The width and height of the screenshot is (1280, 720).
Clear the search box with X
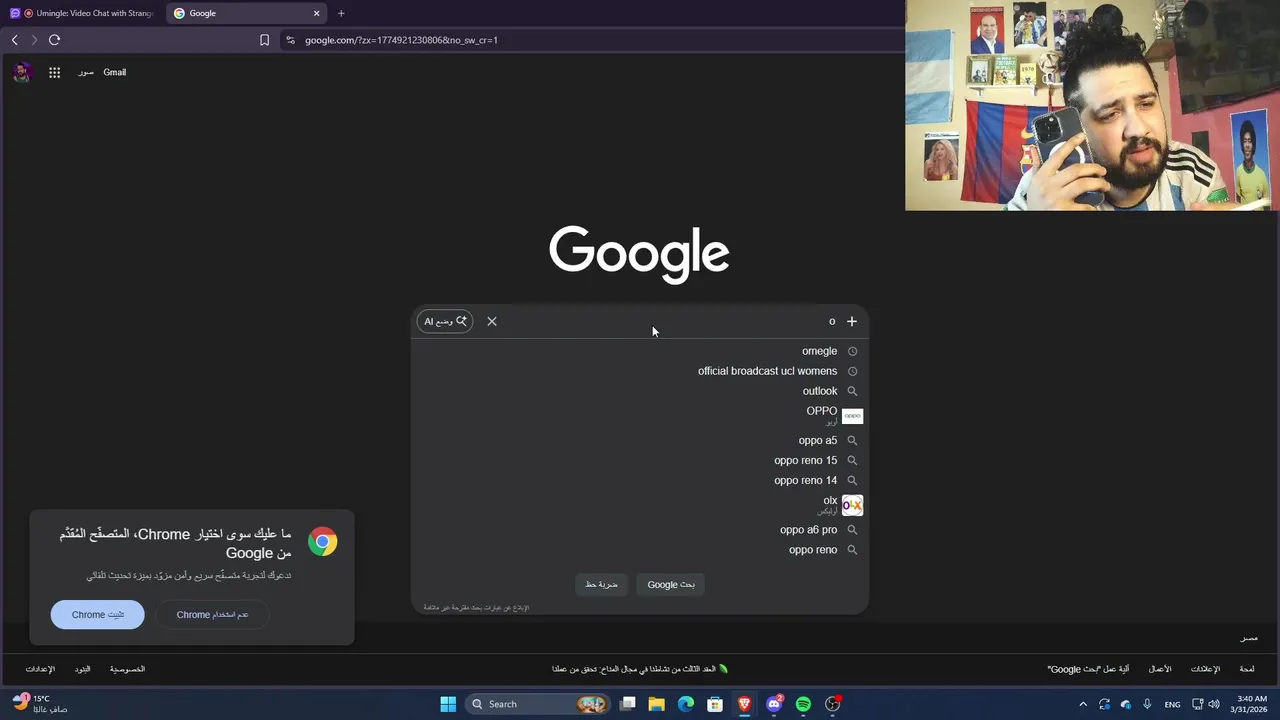(492, 321)
